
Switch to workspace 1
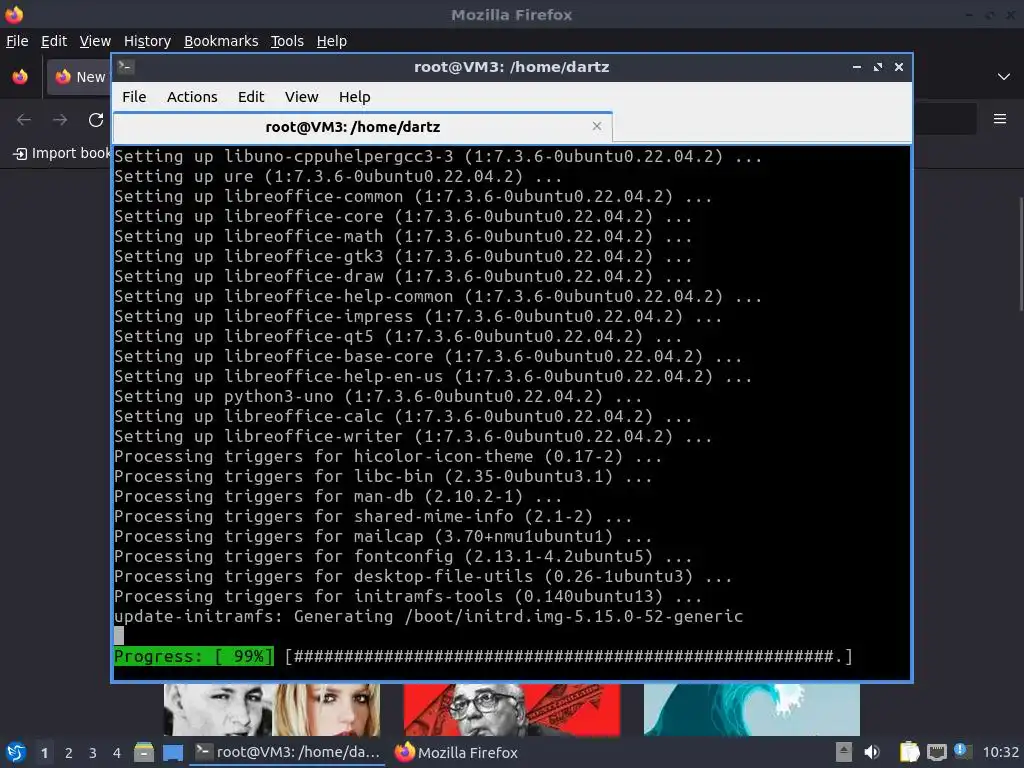[44, 753]
